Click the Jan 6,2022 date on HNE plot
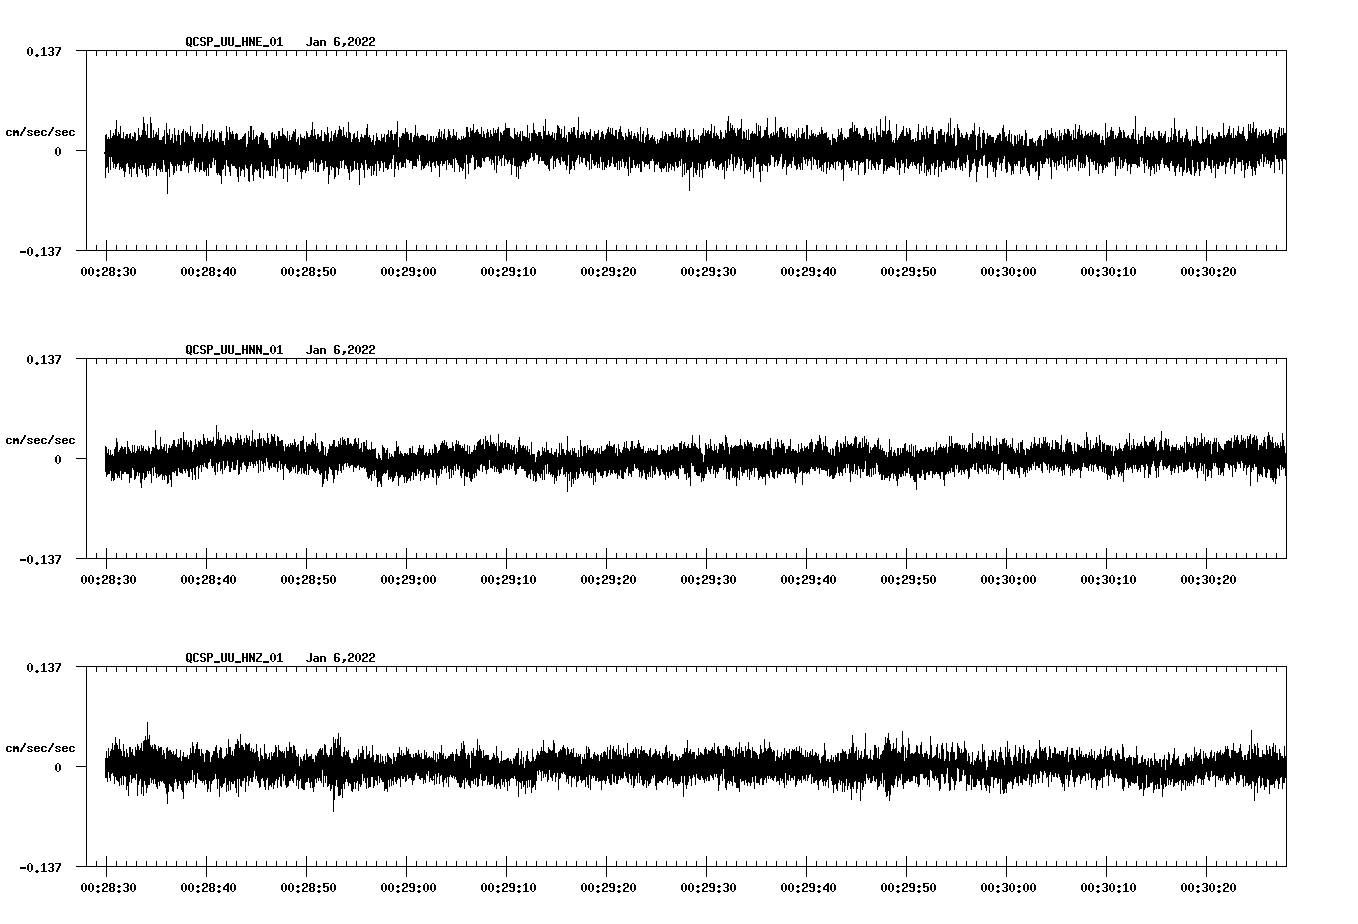Screen dimensions: 1358x924 (340, 42)
